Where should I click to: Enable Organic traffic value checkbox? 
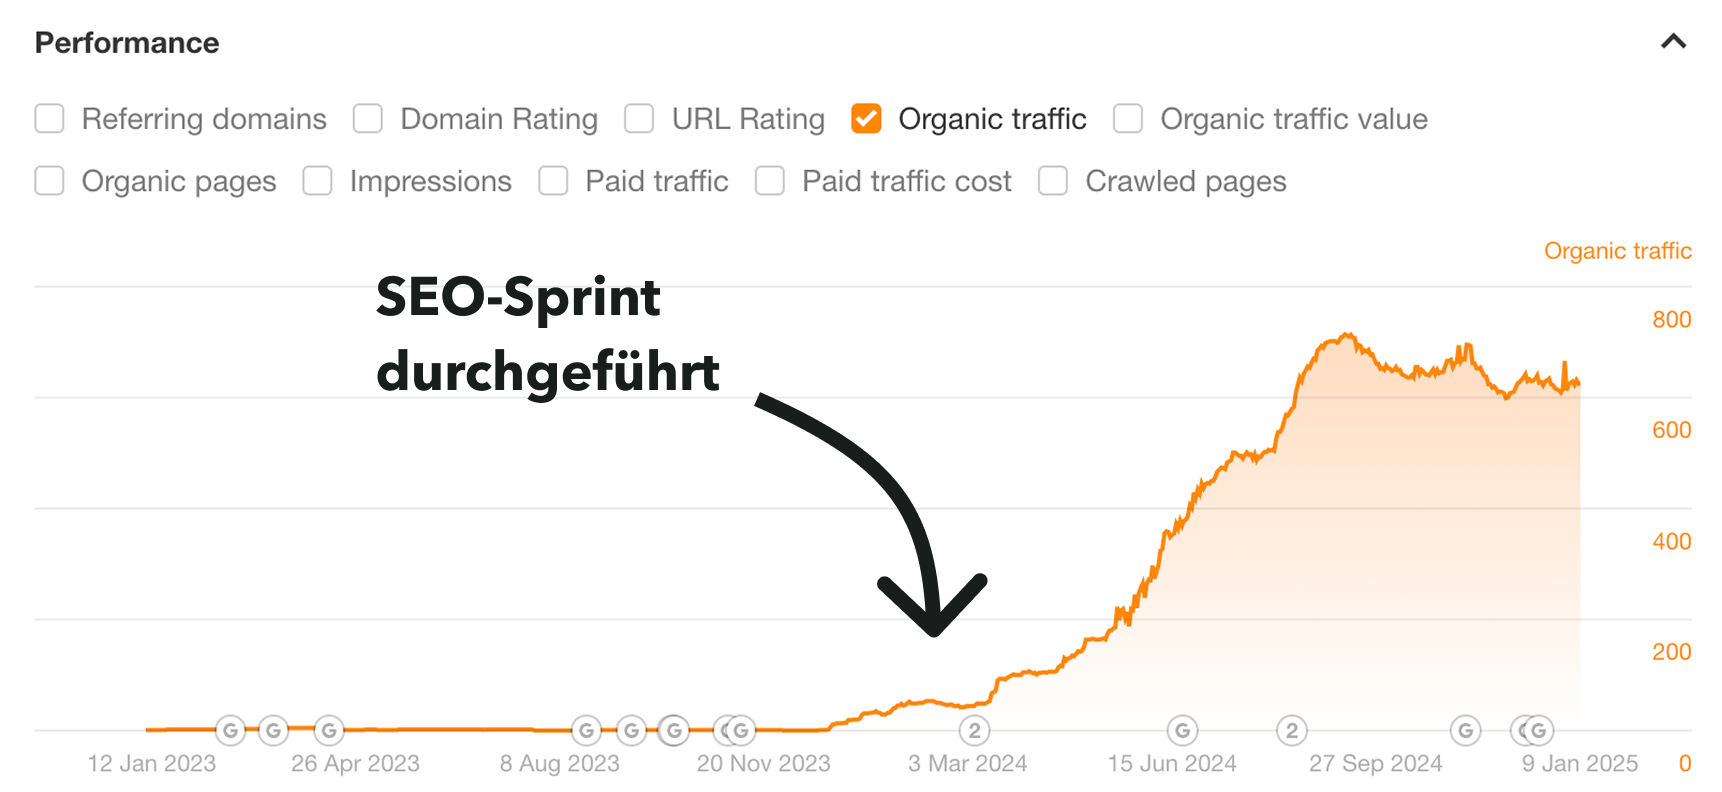(1128, 118)
